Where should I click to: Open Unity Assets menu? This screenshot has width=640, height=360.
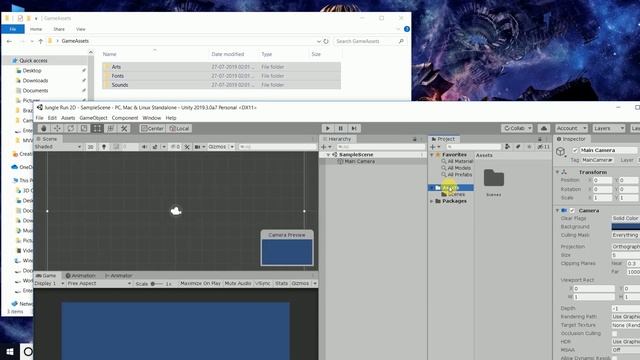pyautogui.click(x=68, y=118)
